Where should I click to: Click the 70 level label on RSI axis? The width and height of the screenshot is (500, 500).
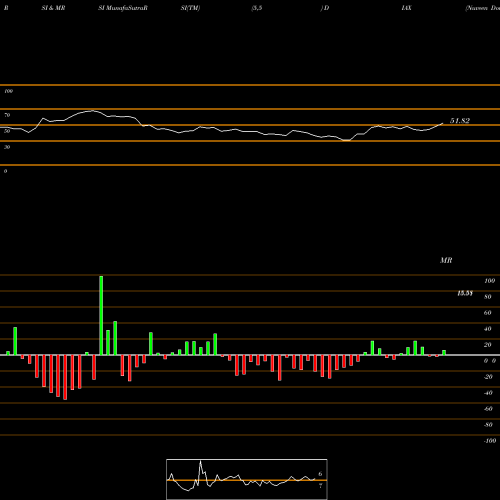[x=7, y=115]
